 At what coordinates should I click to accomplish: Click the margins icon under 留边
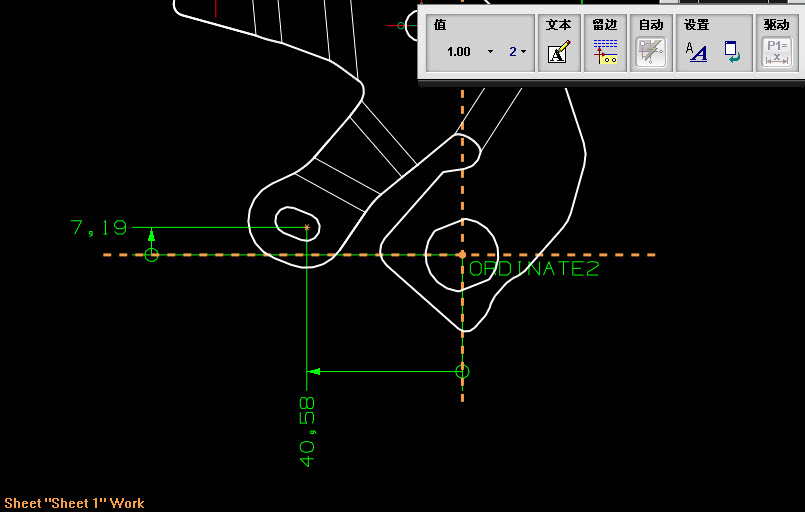tap(605, 52)
